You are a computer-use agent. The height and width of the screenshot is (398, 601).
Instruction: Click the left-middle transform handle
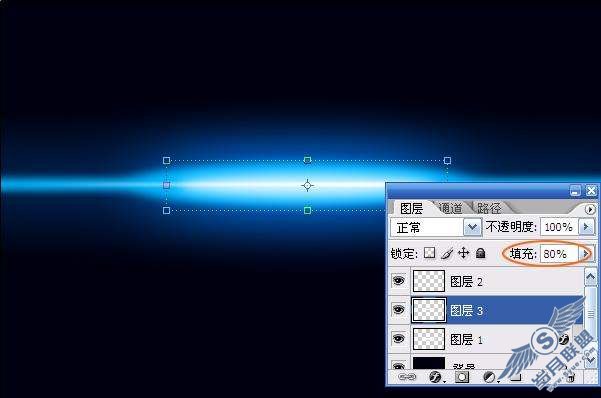click(166, 185)
